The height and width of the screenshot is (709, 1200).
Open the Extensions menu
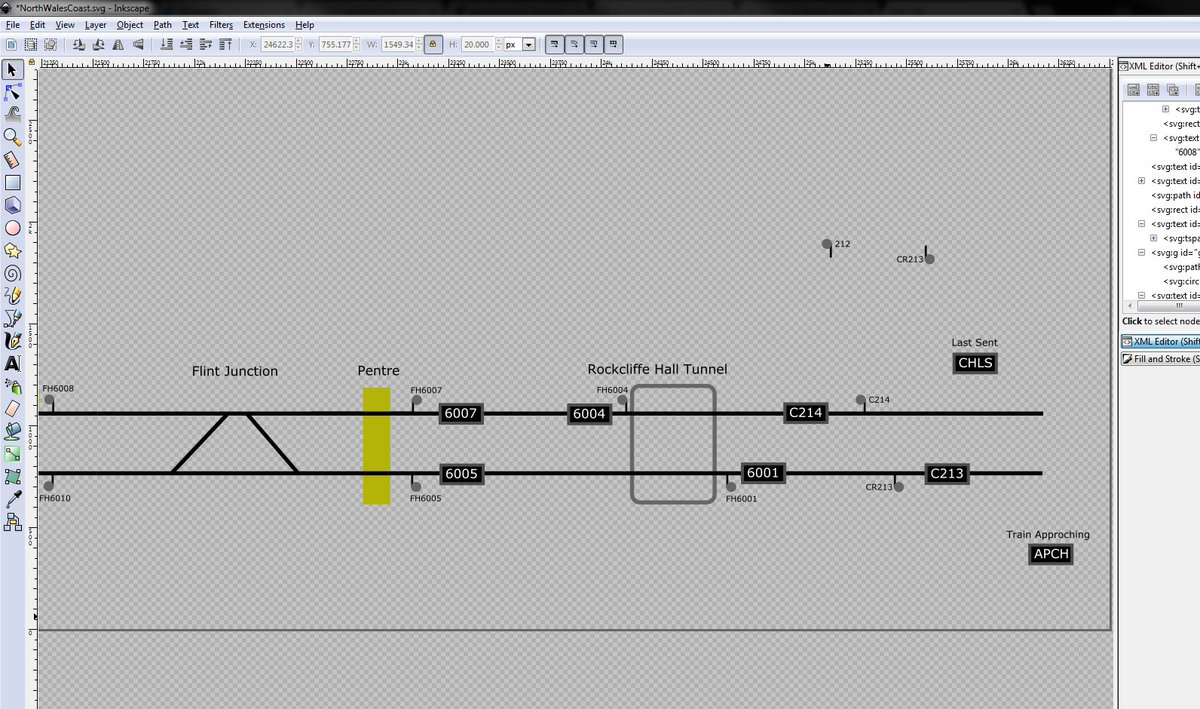264,24
